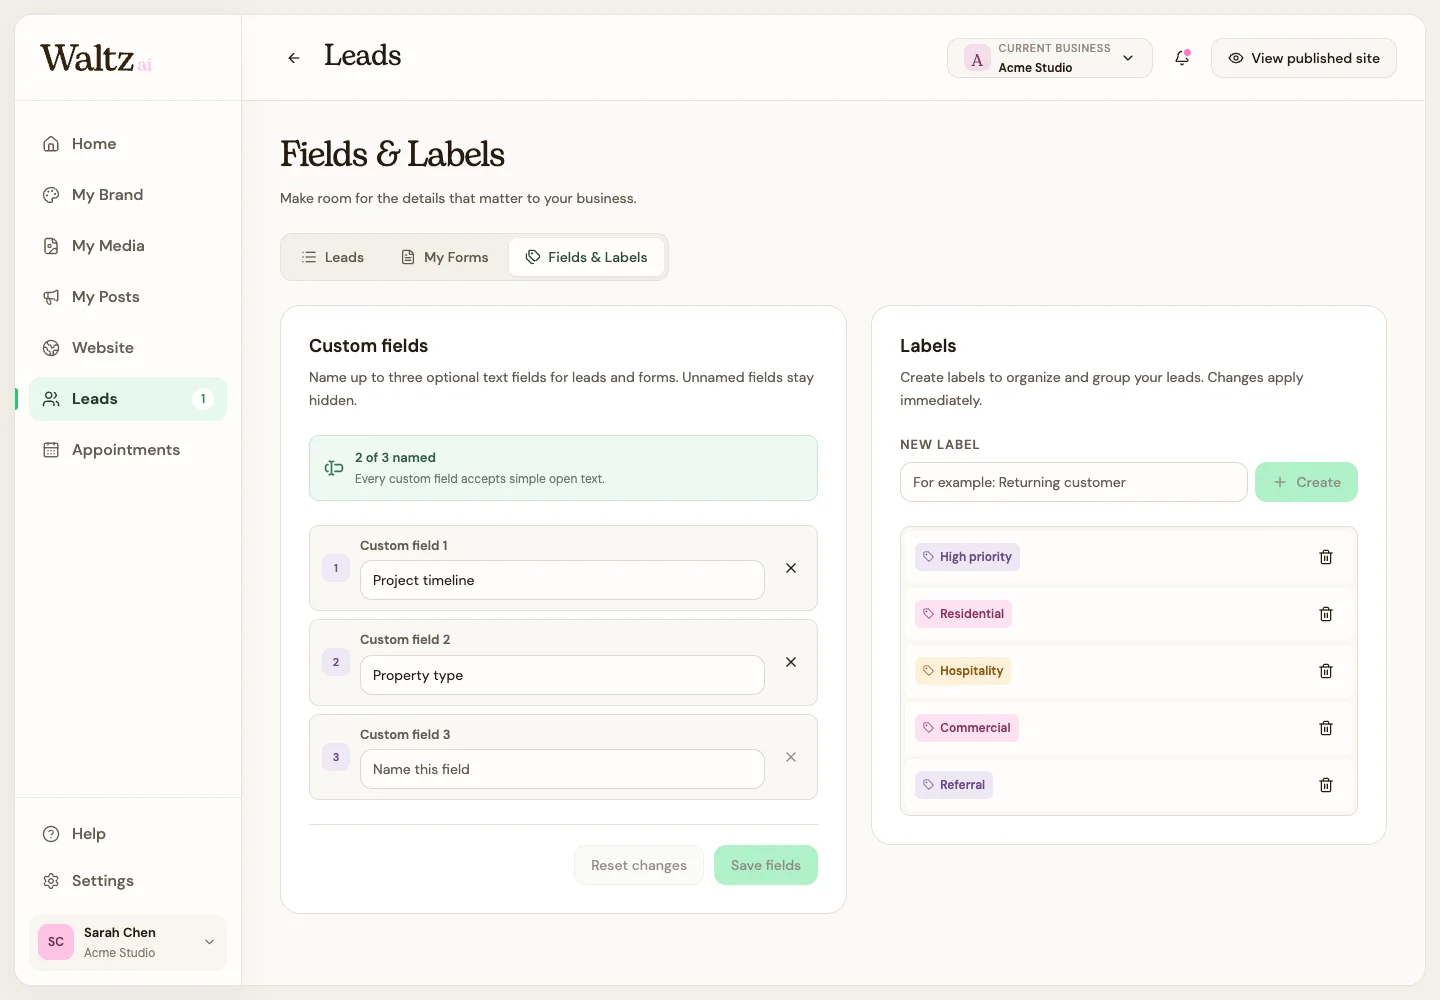Click the High priority label tag
The height and width of the screenshot is (1000, 1440).
[x=967, y=557]
